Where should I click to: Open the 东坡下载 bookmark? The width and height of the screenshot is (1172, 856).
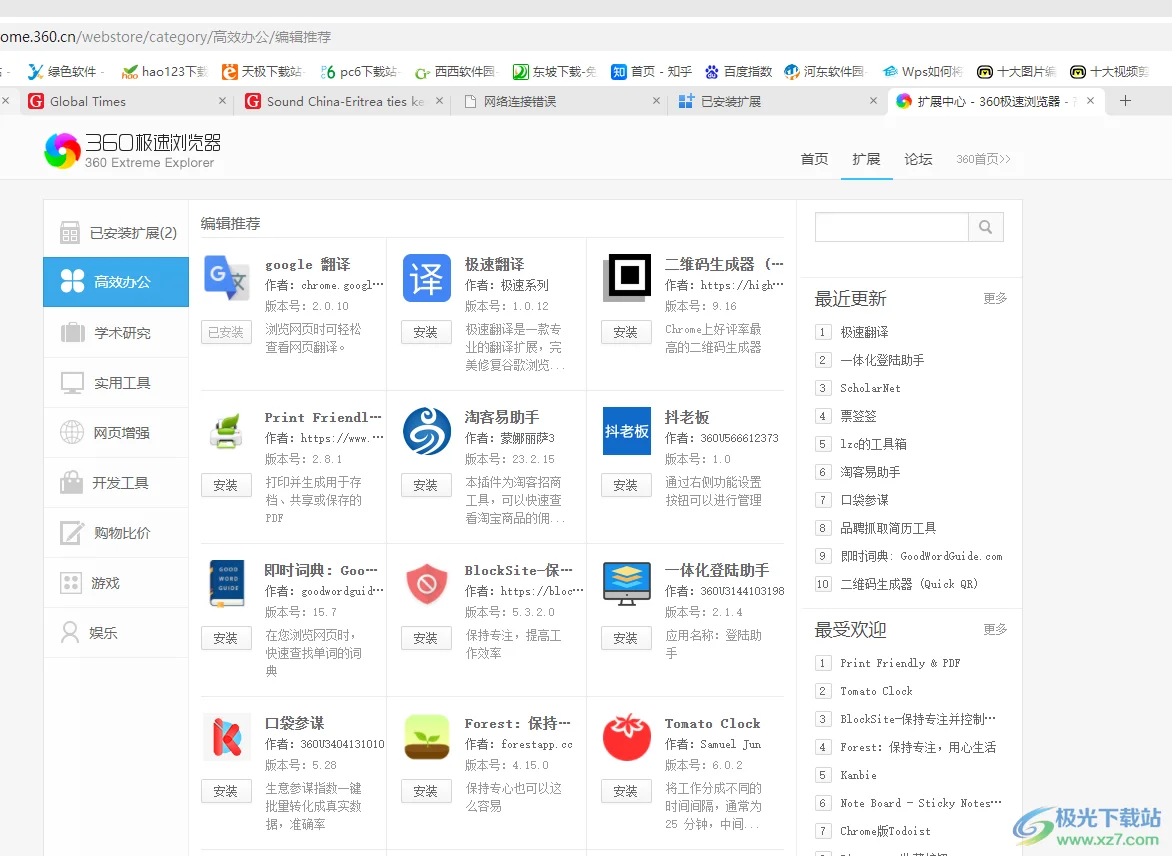point(555,72)
